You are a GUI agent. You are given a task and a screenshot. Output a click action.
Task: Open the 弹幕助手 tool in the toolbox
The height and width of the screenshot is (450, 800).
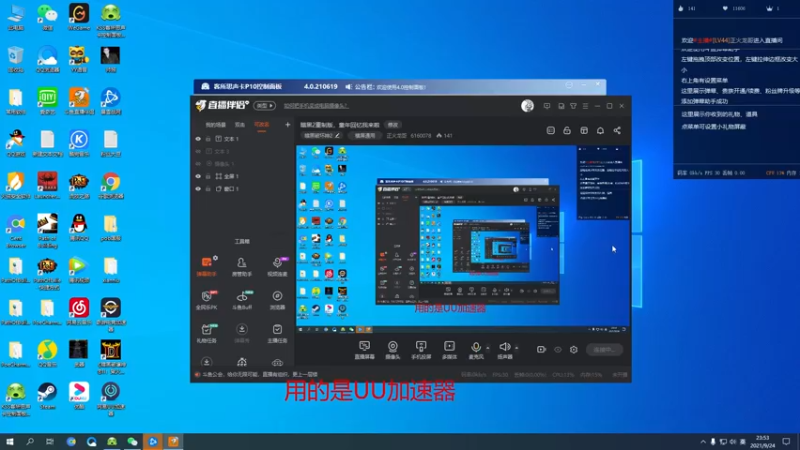[x=207, y=266]
